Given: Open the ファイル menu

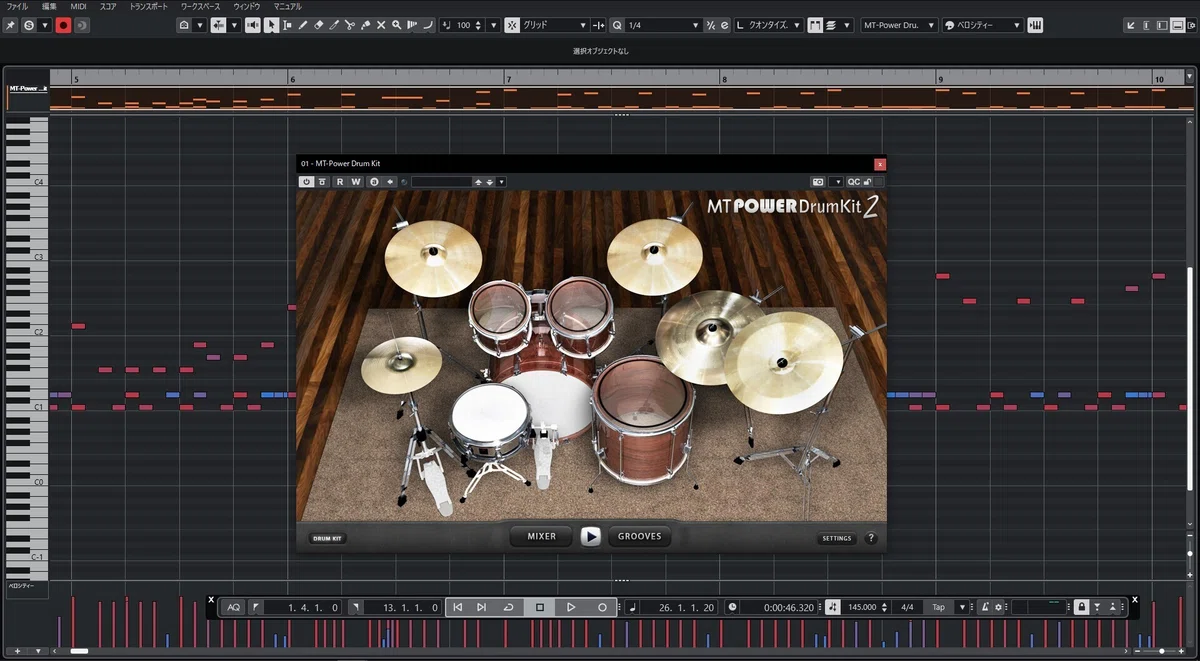Looking at the screenshot, I should (x=18, y=6).
